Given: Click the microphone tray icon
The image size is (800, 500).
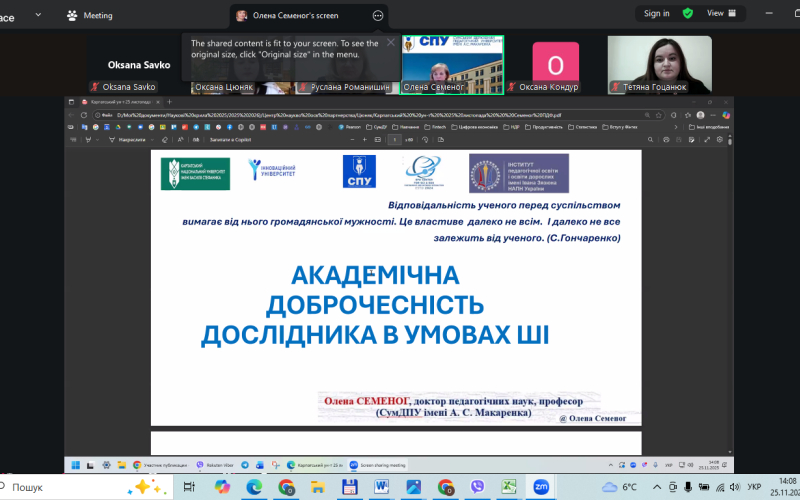Looking at the screenshot, I should pyautogui.click(x=688, y=487).
